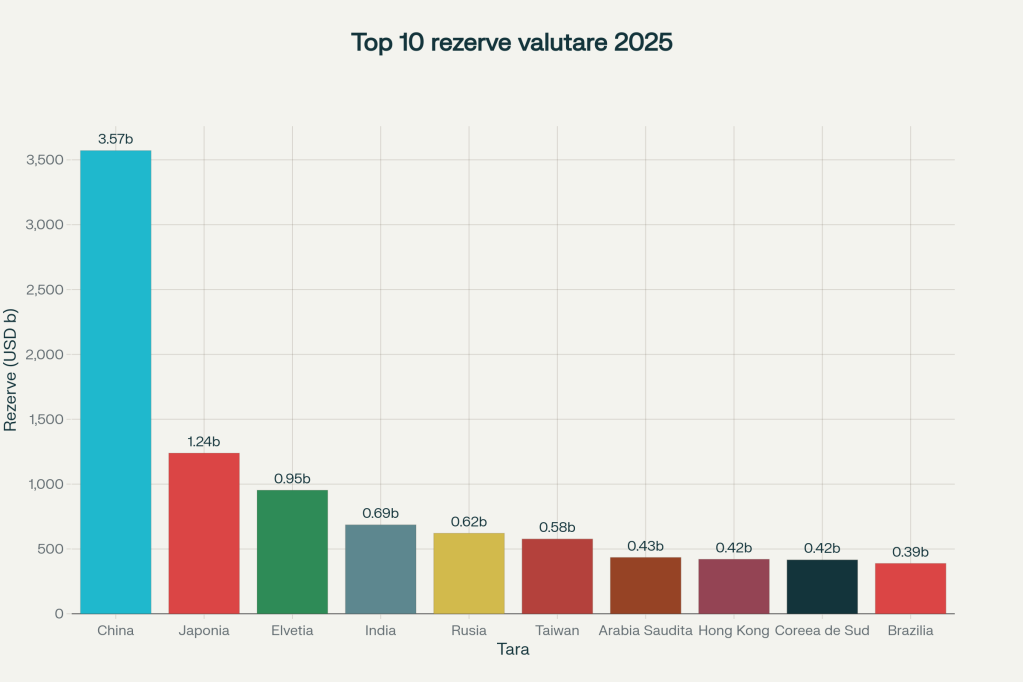Select the Brazilia bar

coord(910,588)
